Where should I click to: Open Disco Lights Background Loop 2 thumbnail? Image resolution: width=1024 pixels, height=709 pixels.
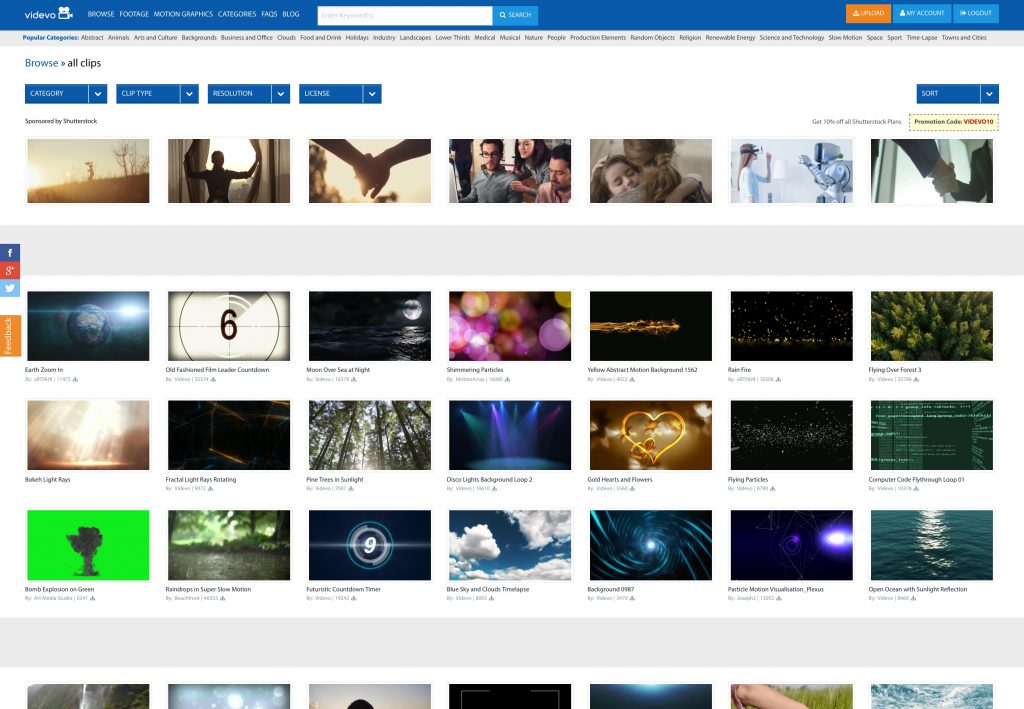pos(510,435)
